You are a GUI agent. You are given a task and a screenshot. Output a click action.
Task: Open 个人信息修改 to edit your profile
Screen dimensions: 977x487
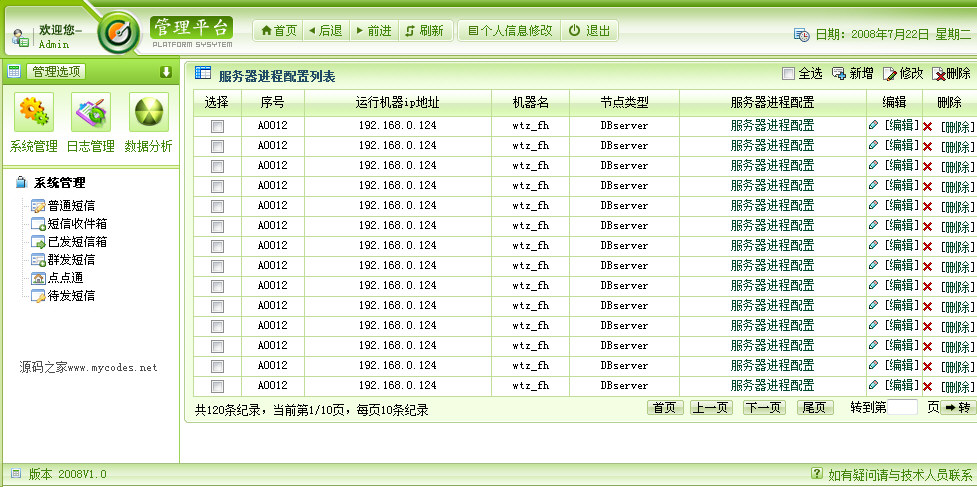click(510, 31)
